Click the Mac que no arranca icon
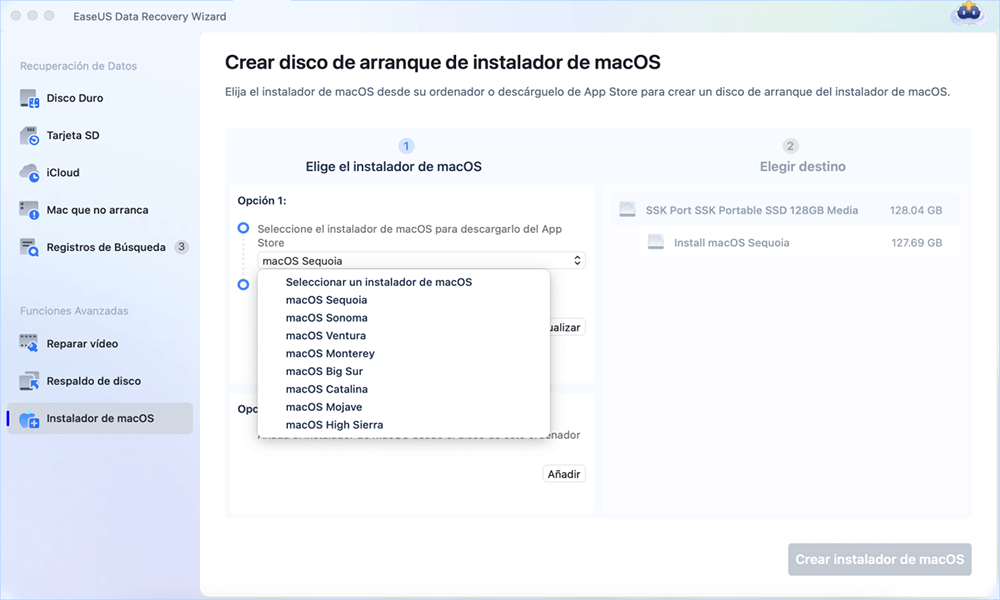Screen dimensions: 1000x600 29,210
